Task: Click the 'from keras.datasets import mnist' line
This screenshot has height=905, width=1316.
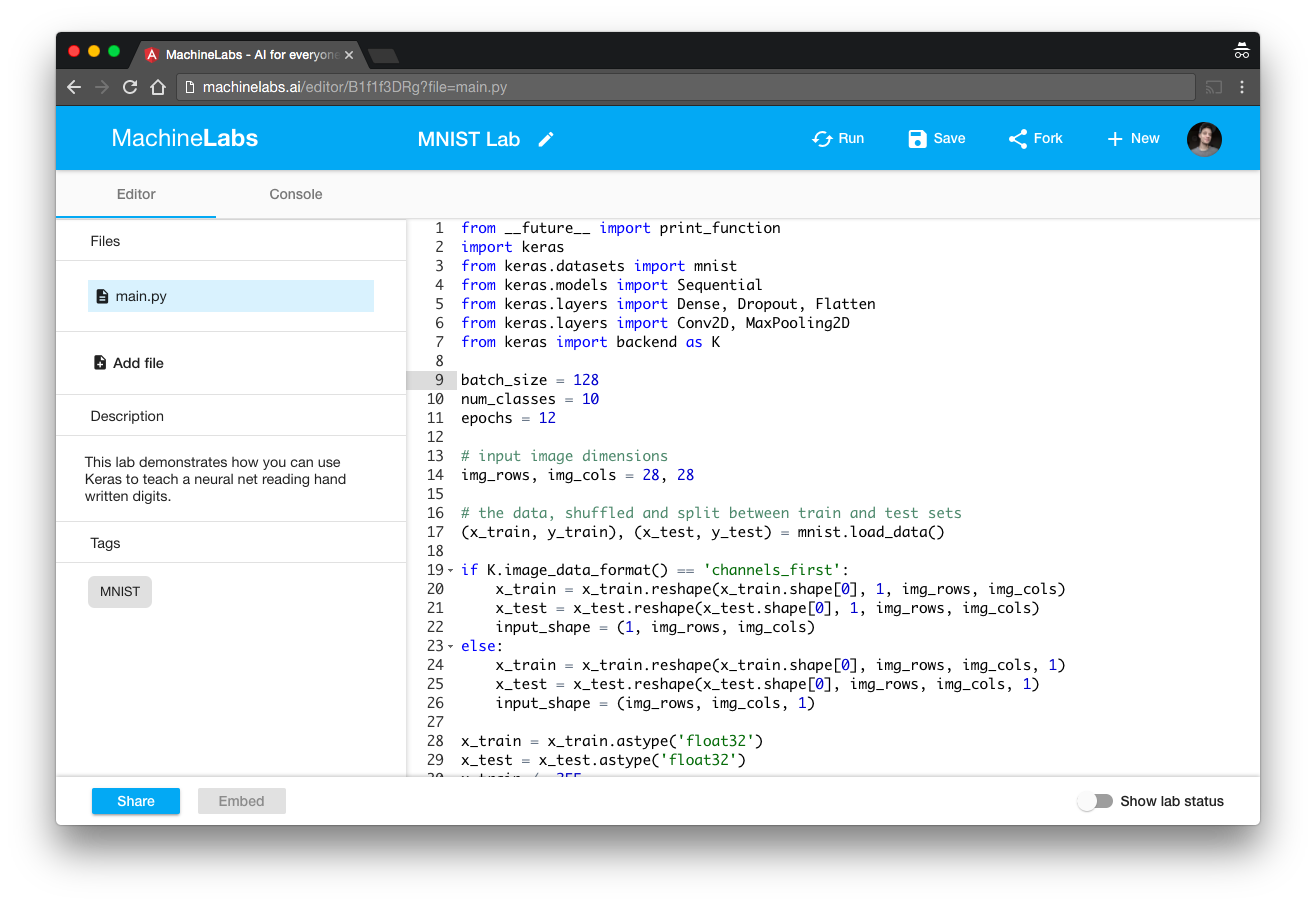Action: [599, 266]
